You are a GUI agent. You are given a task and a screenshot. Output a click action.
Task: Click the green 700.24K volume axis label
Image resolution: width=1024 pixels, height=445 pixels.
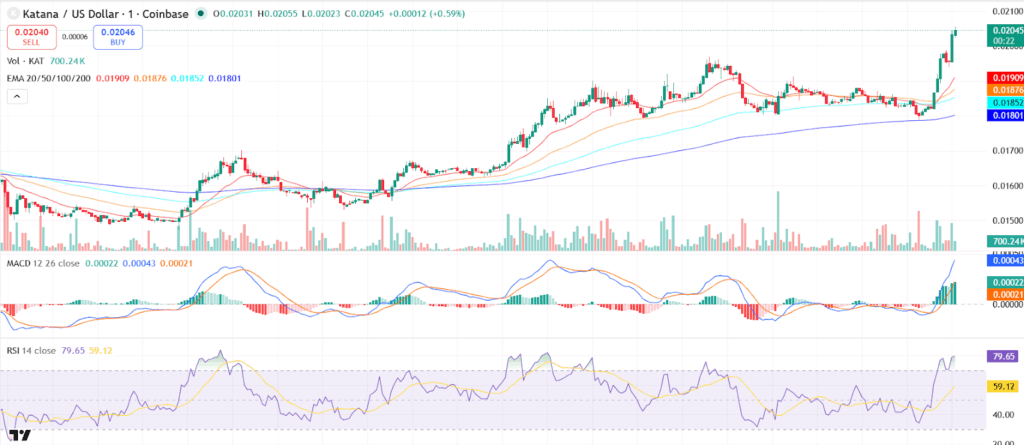[x=1004, y=242]
